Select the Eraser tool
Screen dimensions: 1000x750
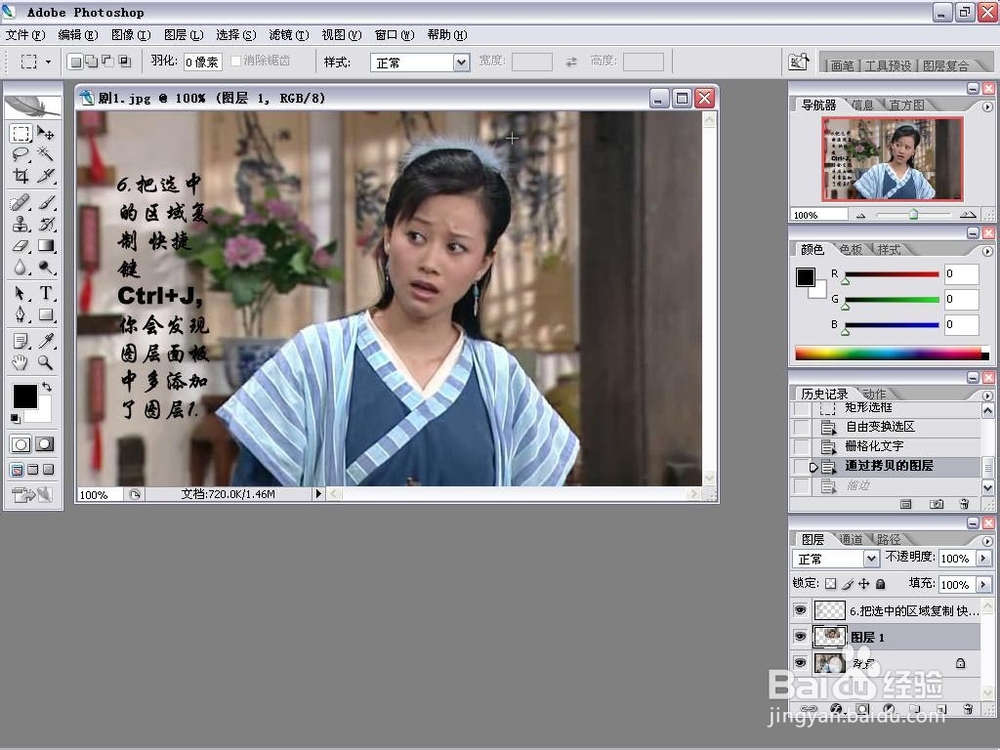coord(20,243)
